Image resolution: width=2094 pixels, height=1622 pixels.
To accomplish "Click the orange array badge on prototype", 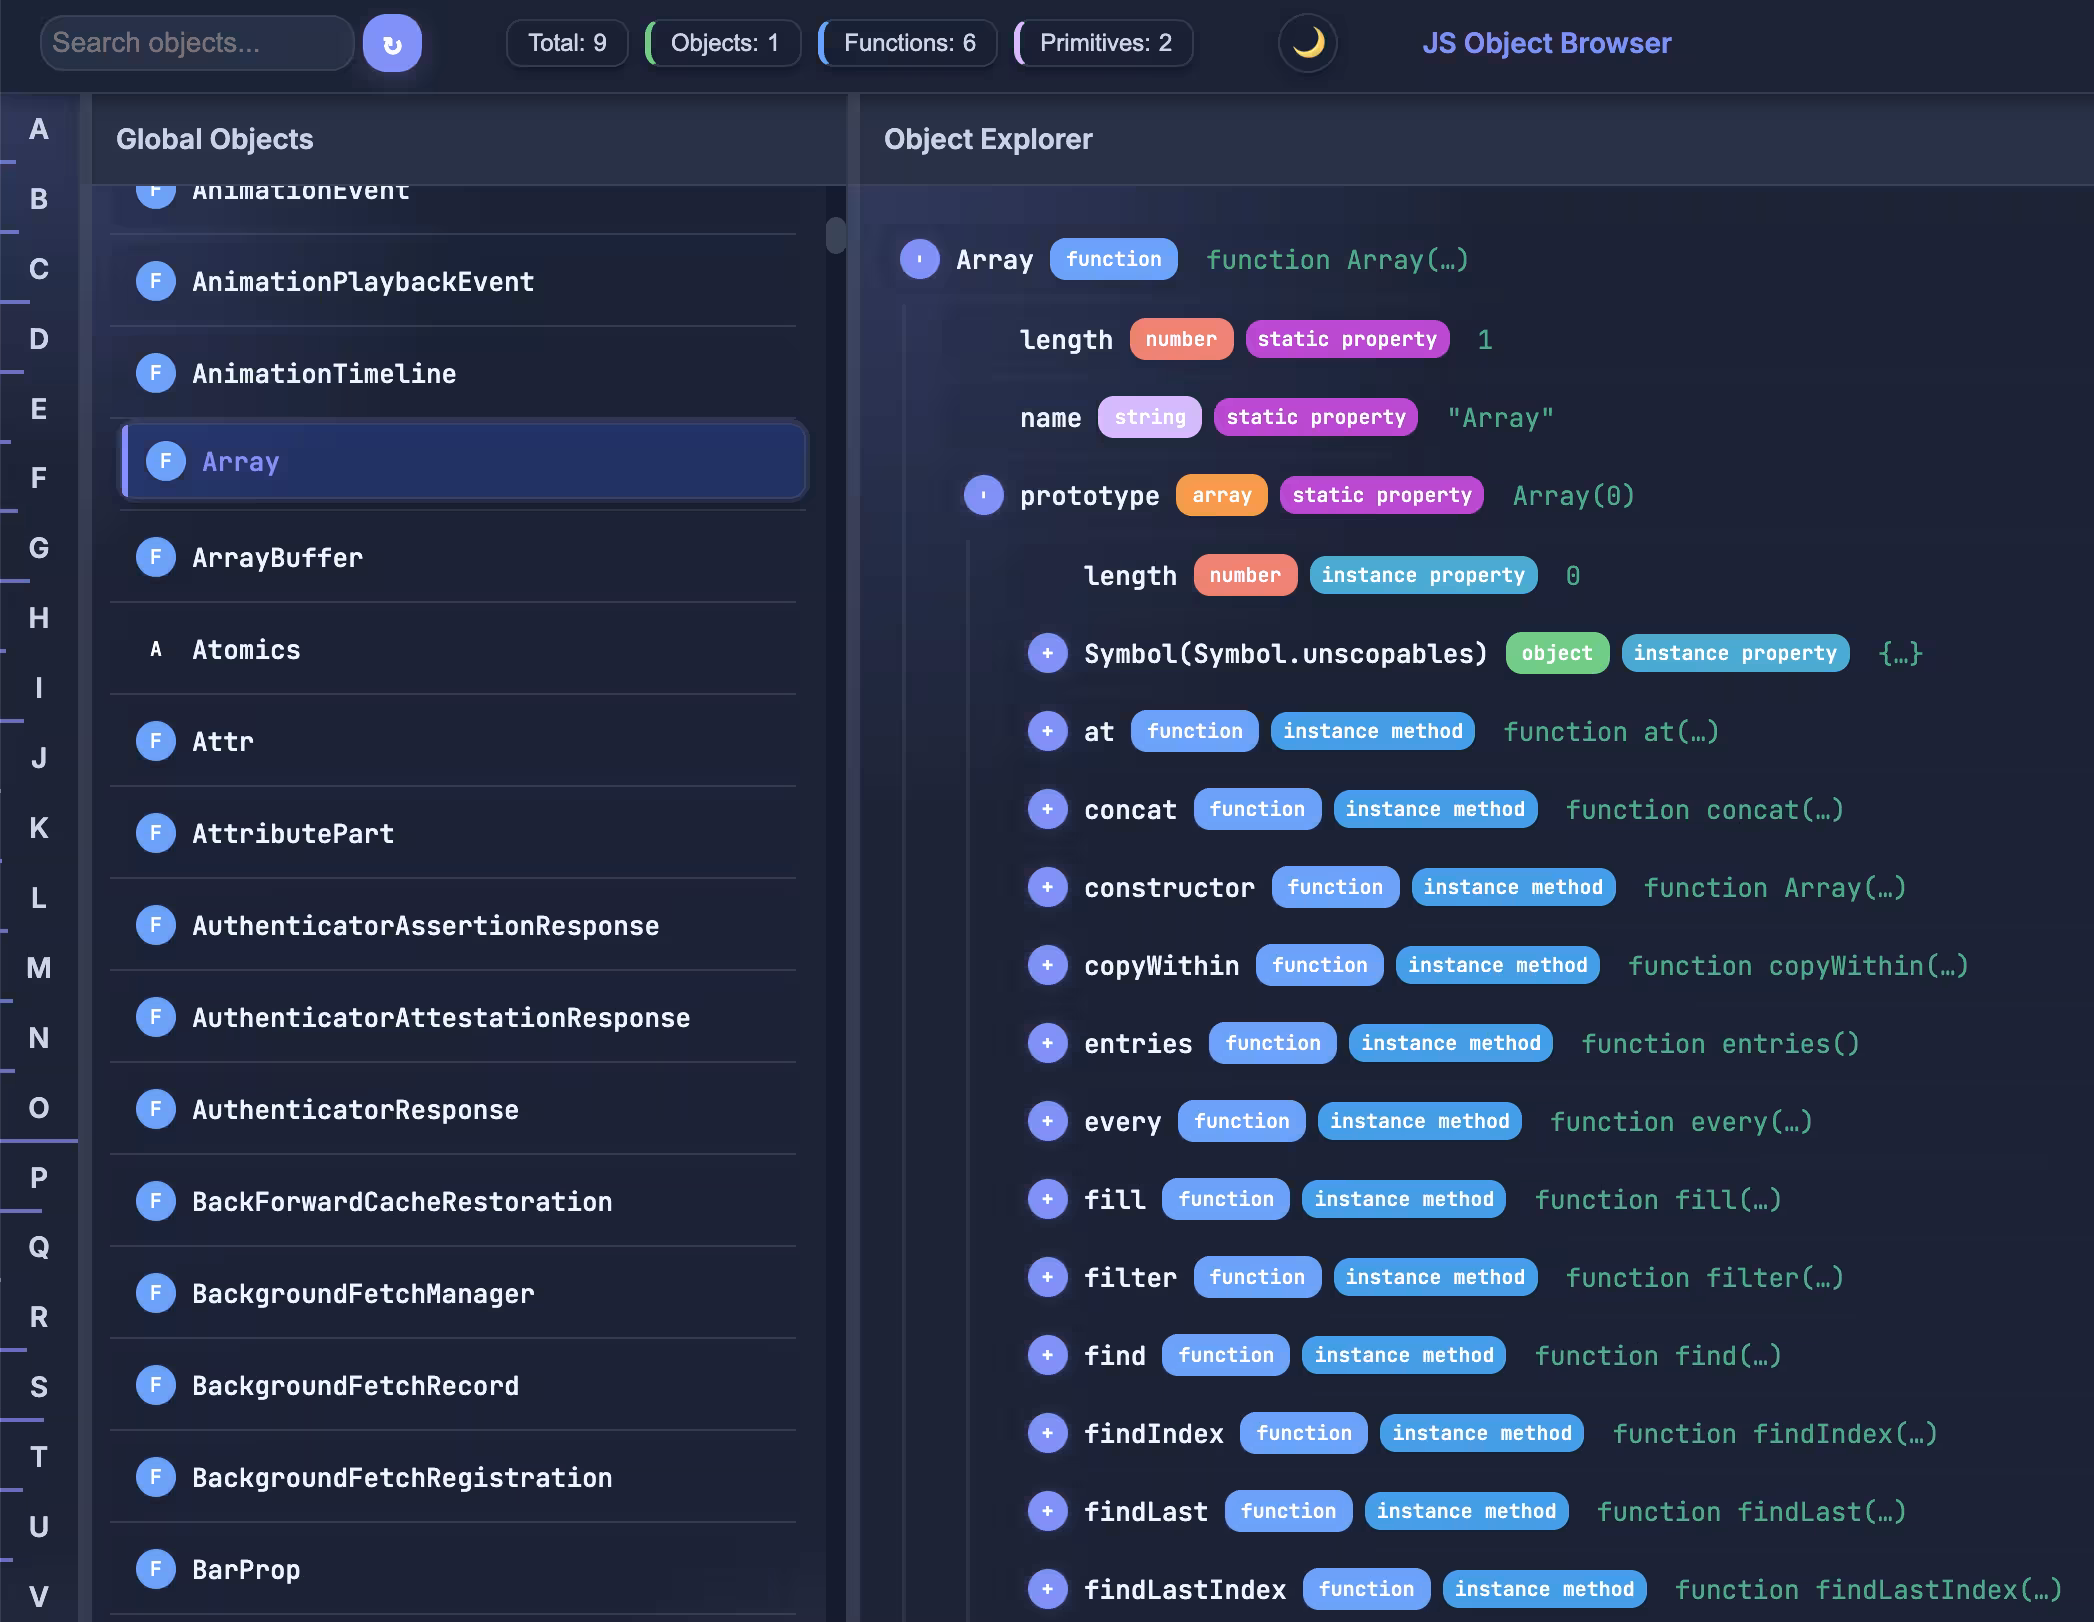I will point(1221,495).
